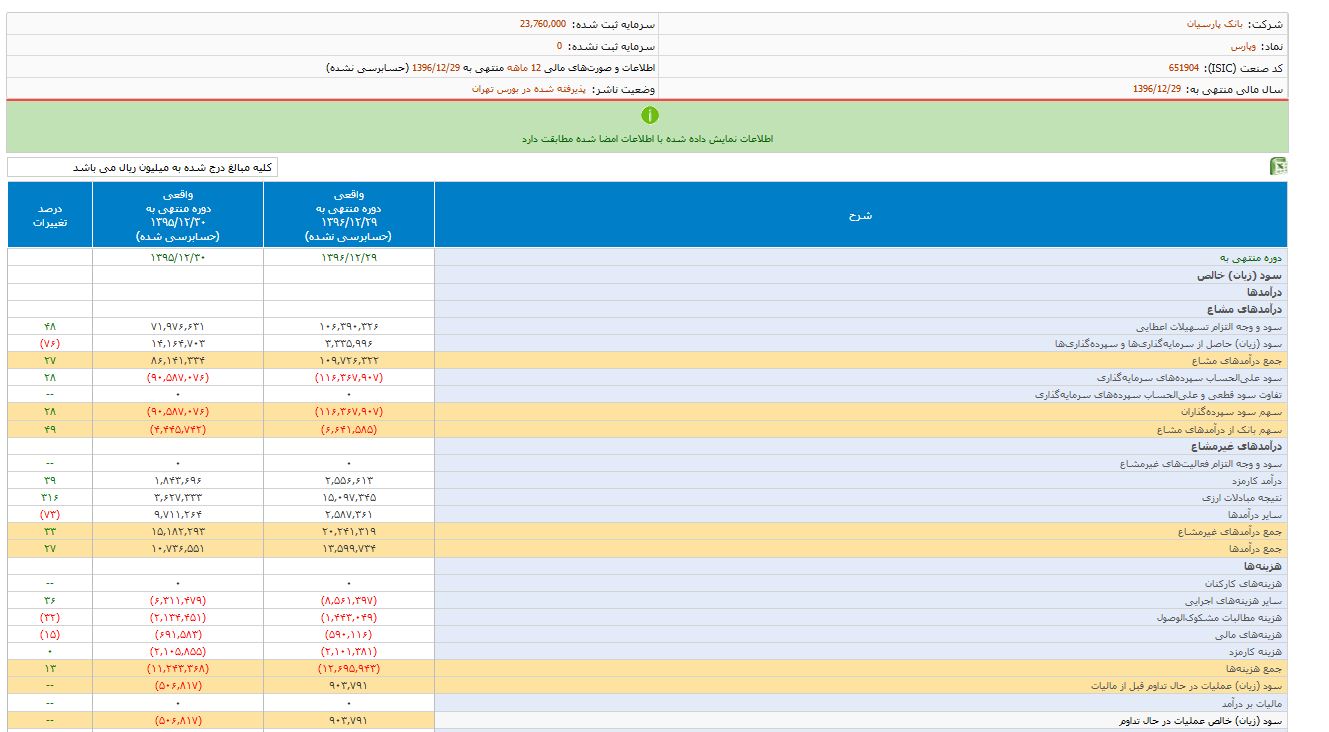Screen dimensions: 1329x732
Task: Click value ۸۶,۱۴۱,۳۳۴ in the 1395 column
Action: [x=178, y=360]
